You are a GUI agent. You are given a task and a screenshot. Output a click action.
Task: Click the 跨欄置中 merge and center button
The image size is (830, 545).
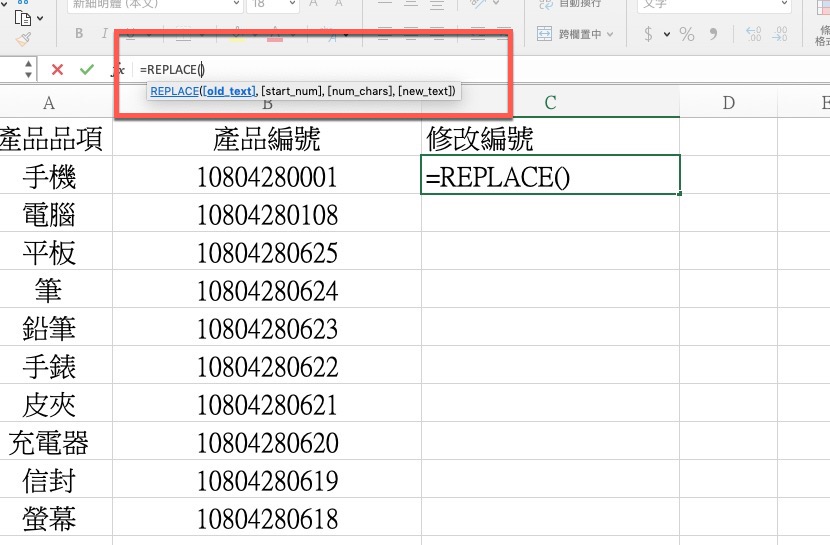569,34
